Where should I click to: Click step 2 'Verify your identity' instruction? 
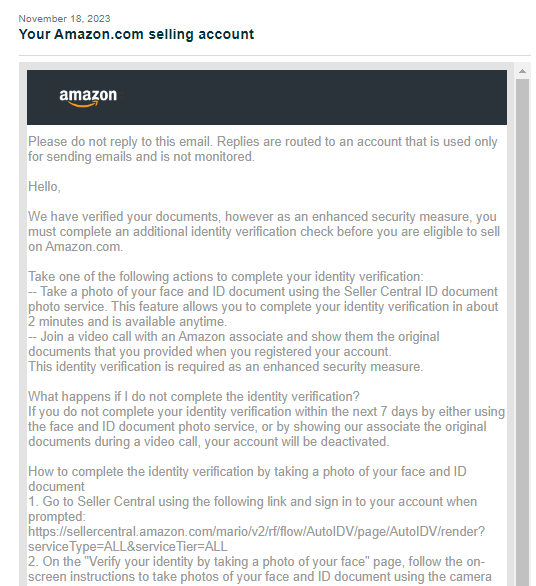pos(260,569)
